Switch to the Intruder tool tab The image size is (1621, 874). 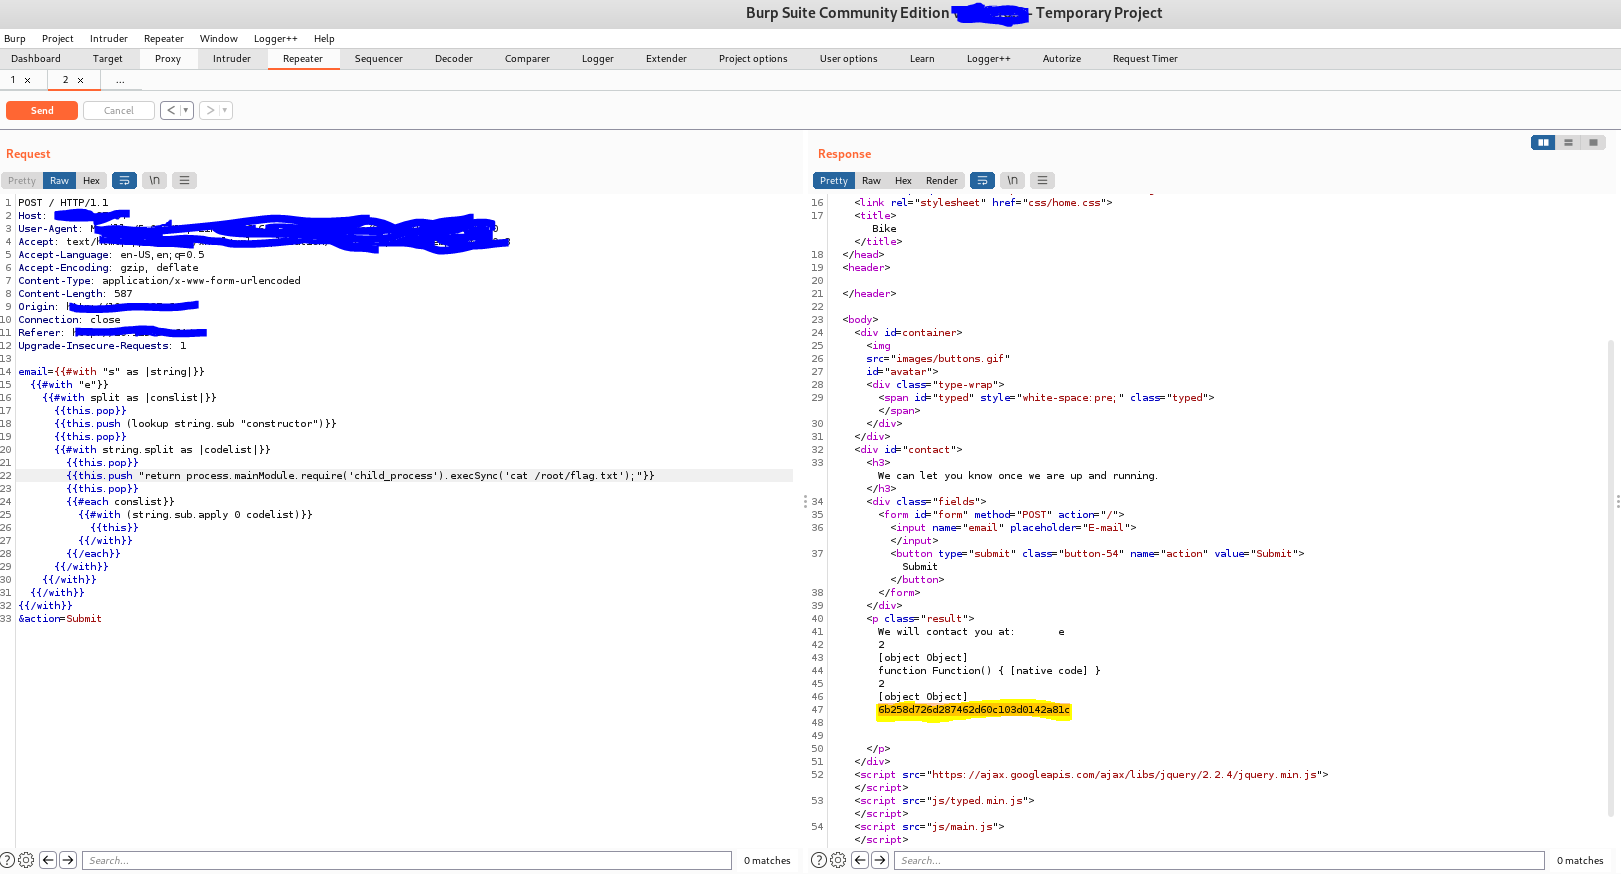(x=232, y=59)
